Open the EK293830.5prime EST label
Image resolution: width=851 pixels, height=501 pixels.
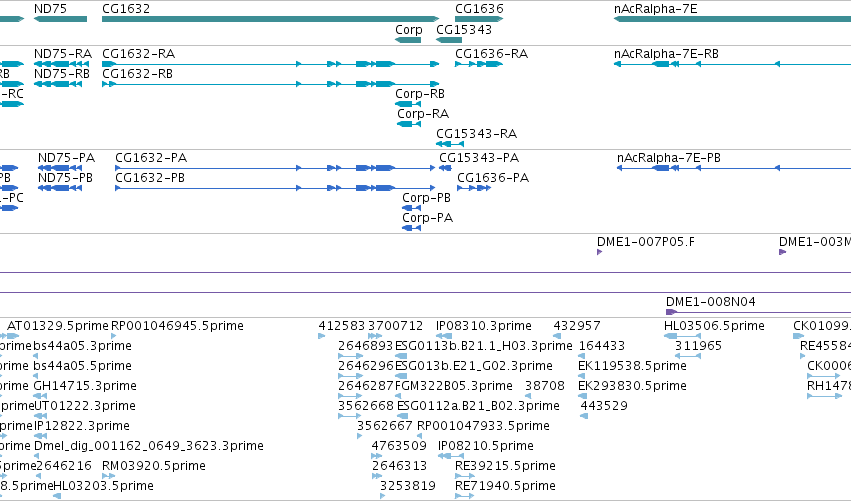[x=632, y=386]
